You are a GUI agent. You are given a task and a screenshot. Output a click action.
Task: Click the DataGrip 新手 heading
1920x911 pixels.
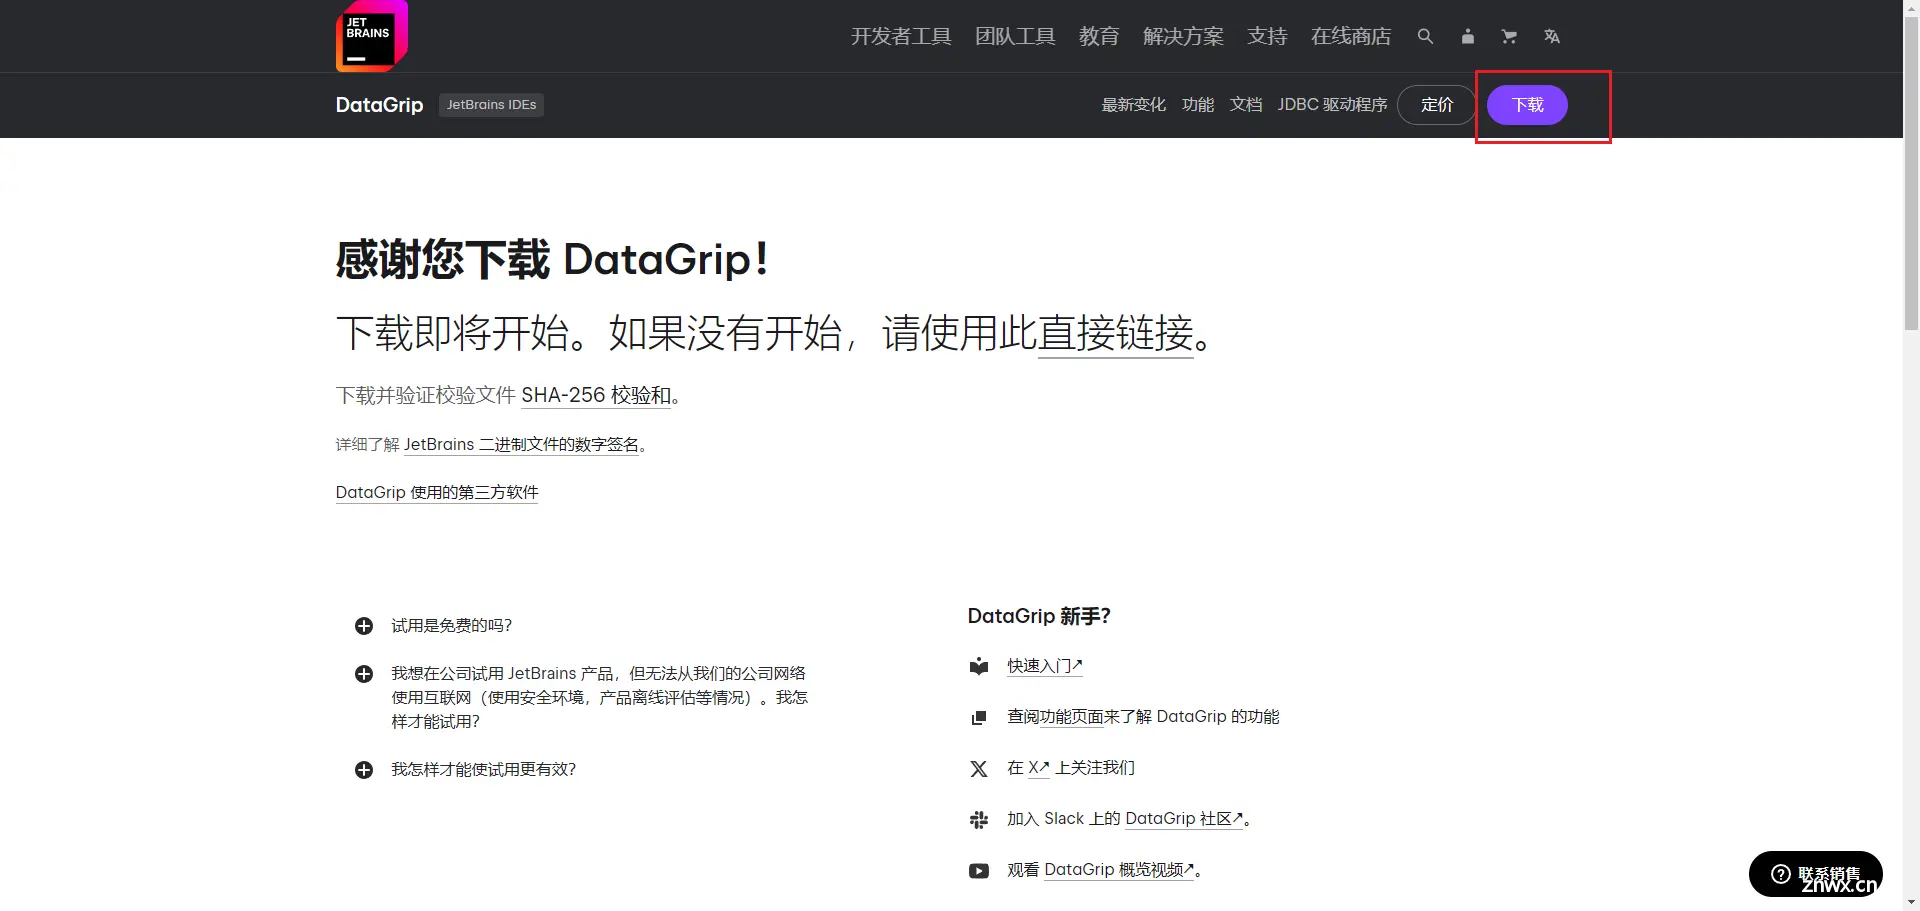1039,616
